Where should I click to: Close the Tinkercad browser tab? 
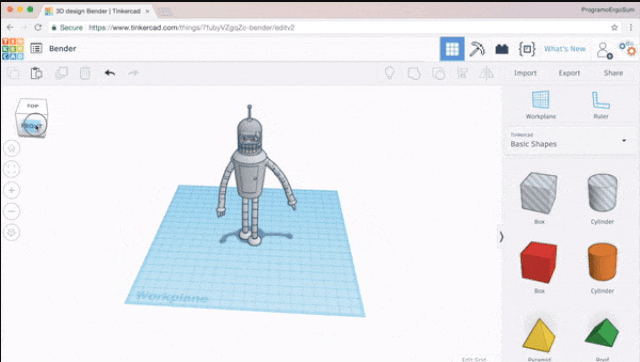tap(147, 11)
